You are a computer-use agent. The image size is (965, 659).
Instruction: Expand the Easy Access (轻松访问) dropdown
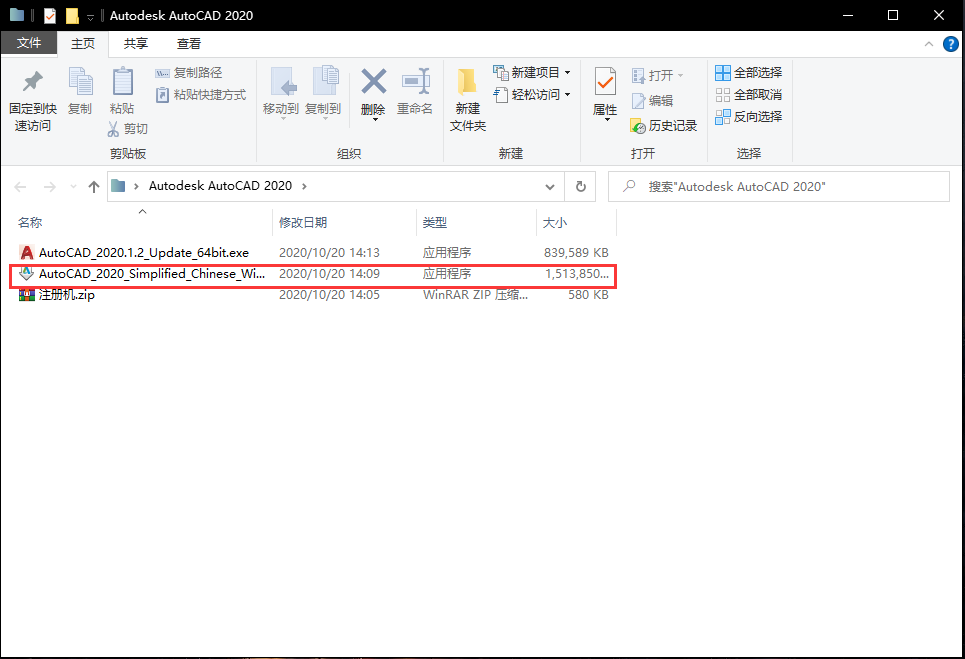tap(567, 95)
